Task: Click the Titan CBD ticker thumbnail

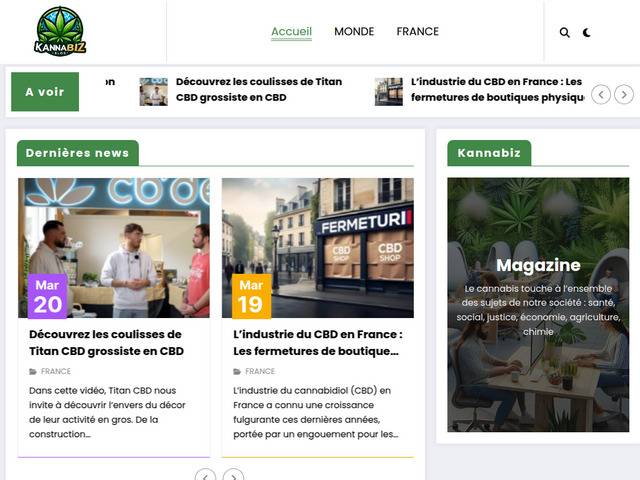Action: click(153, 92)
